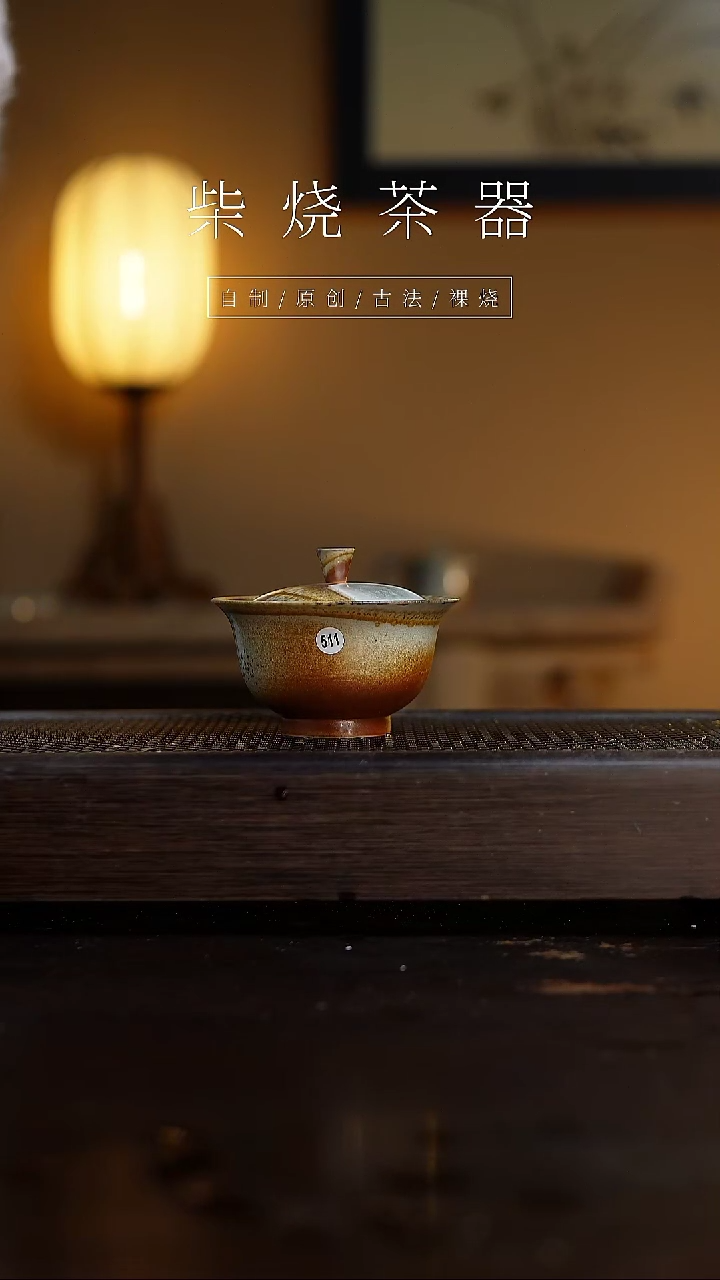Tap the 自制 label in subtitle box
This screenshot has width=720, height=1280.
point(245,298)
